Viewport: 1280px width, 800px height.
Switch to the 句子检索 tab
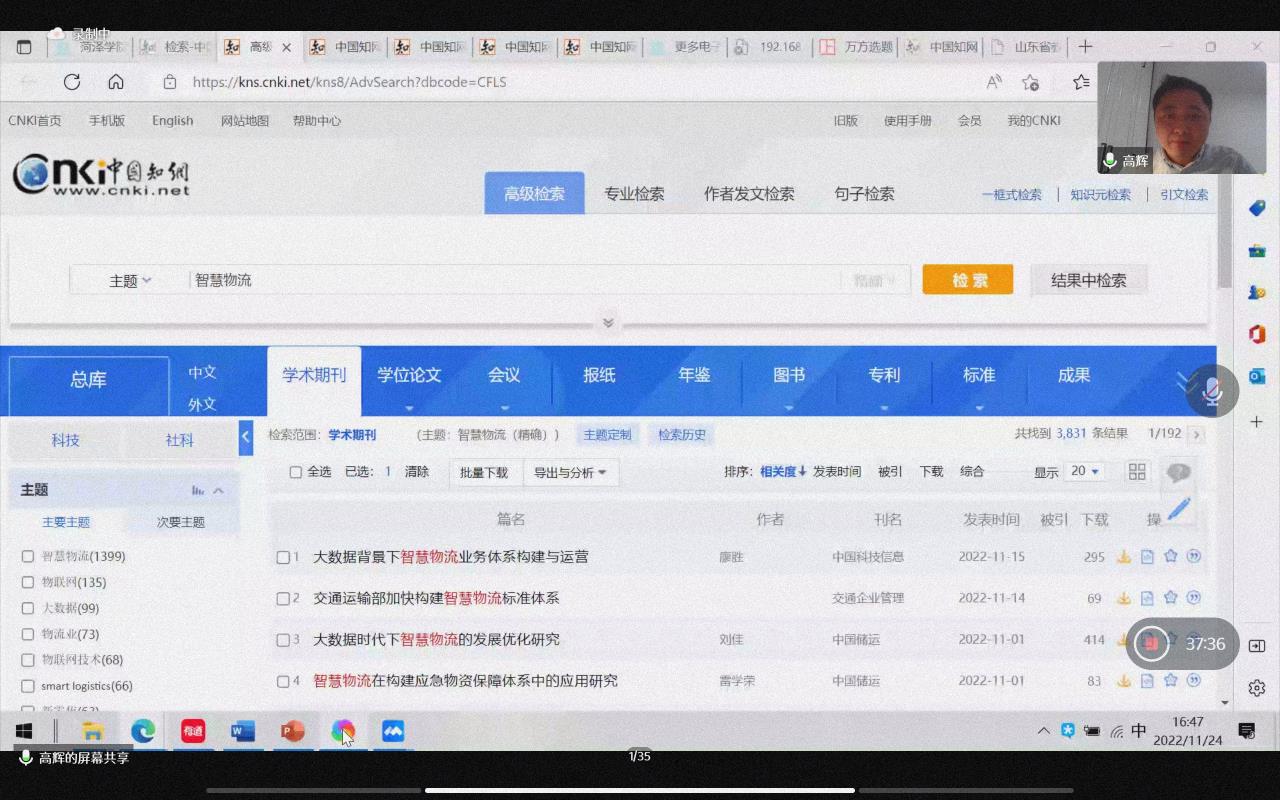point(864,194)
